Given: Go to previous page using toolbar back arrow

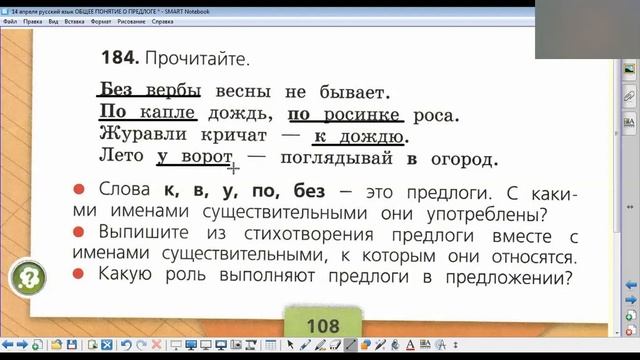Looking at the screenshot, I should tap(7, 345).
